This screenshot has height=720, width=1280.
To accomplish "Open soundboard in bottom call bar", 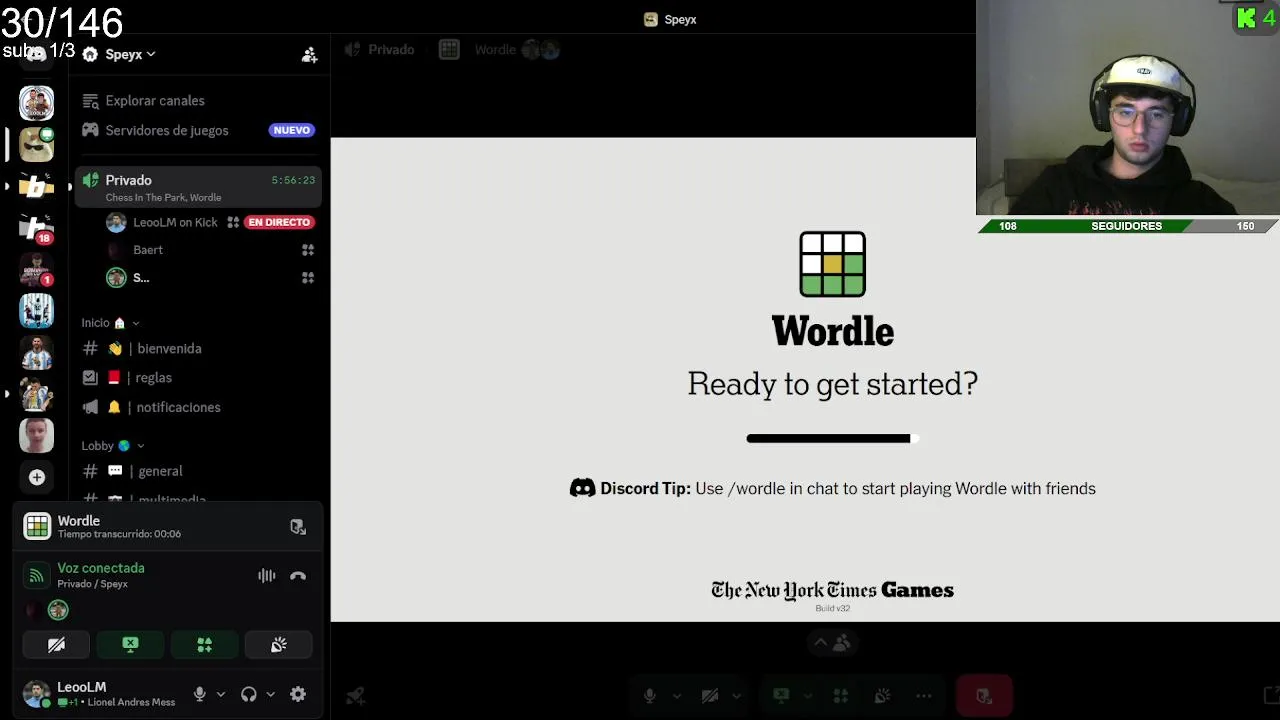I will click(882, 696).
